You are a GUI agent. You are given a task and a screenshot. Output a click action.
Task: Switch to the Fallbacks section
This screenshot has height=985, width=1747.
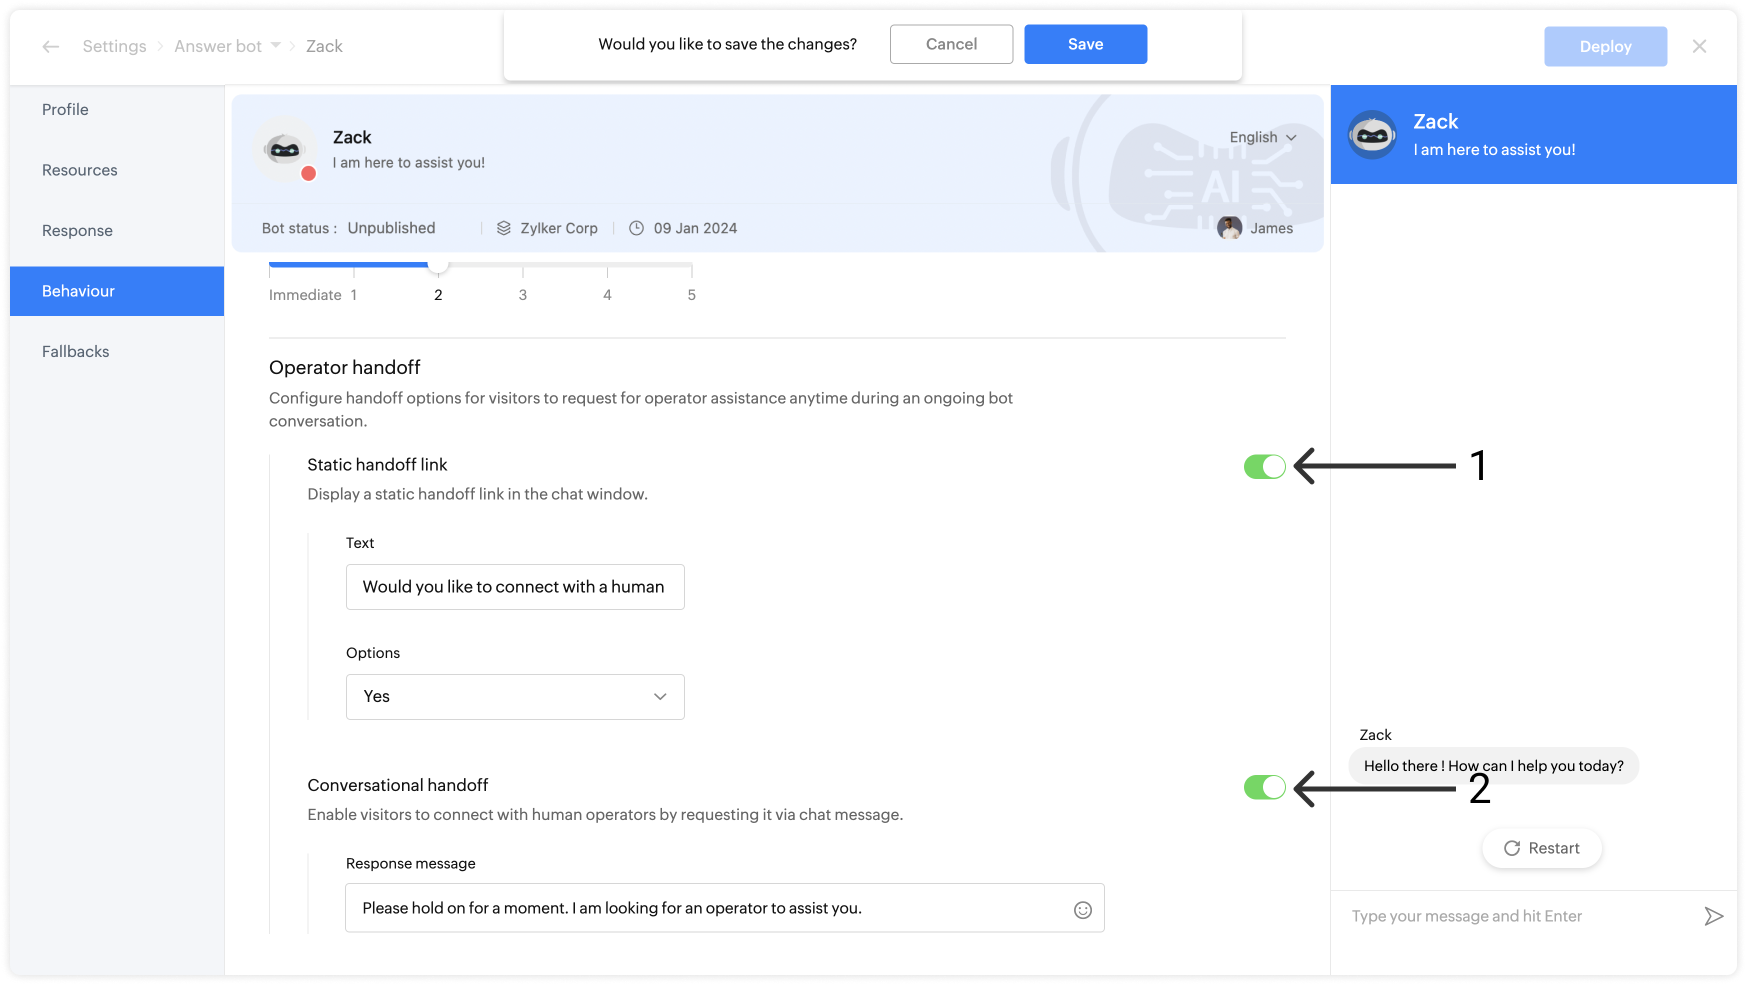pos(76,351)
